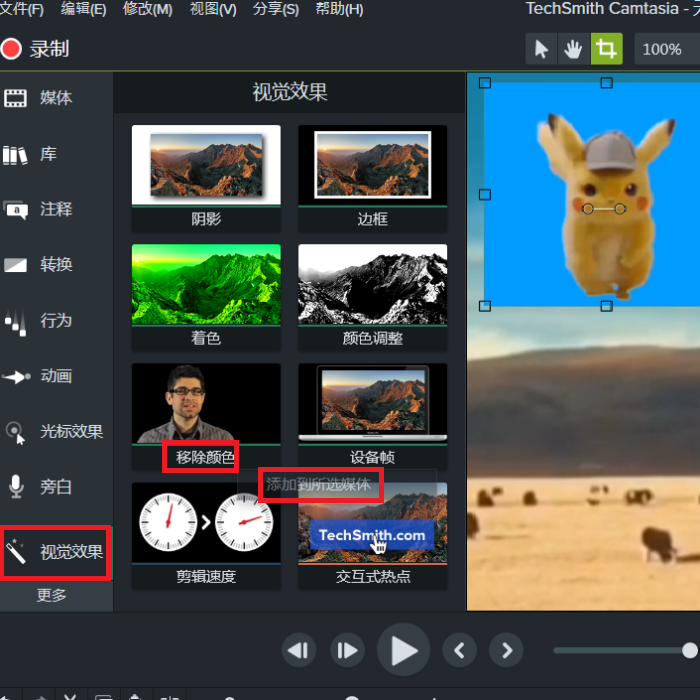Viewport: 700px width, 700px height.
Task: Expand the 更多 more tools option
Action: tap(51, 595)
